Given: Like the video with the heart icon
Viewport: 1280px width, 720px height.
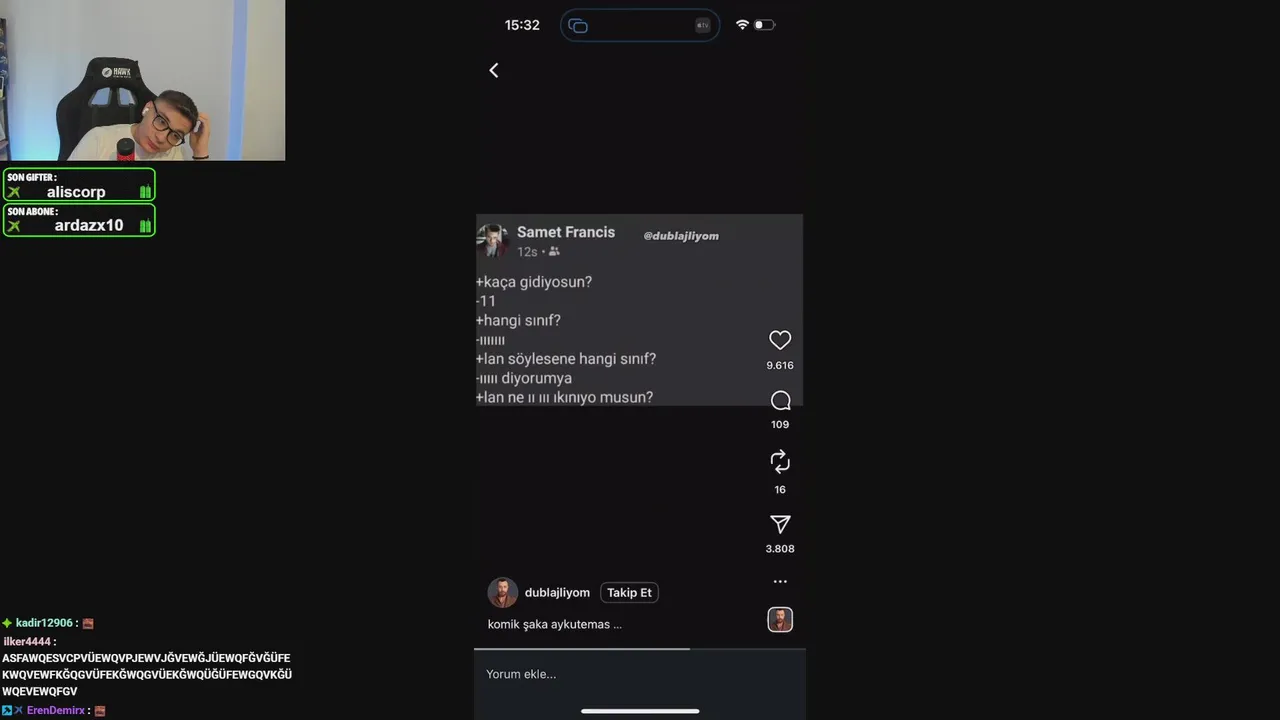Looking at the screenshot, I should 780,340.
